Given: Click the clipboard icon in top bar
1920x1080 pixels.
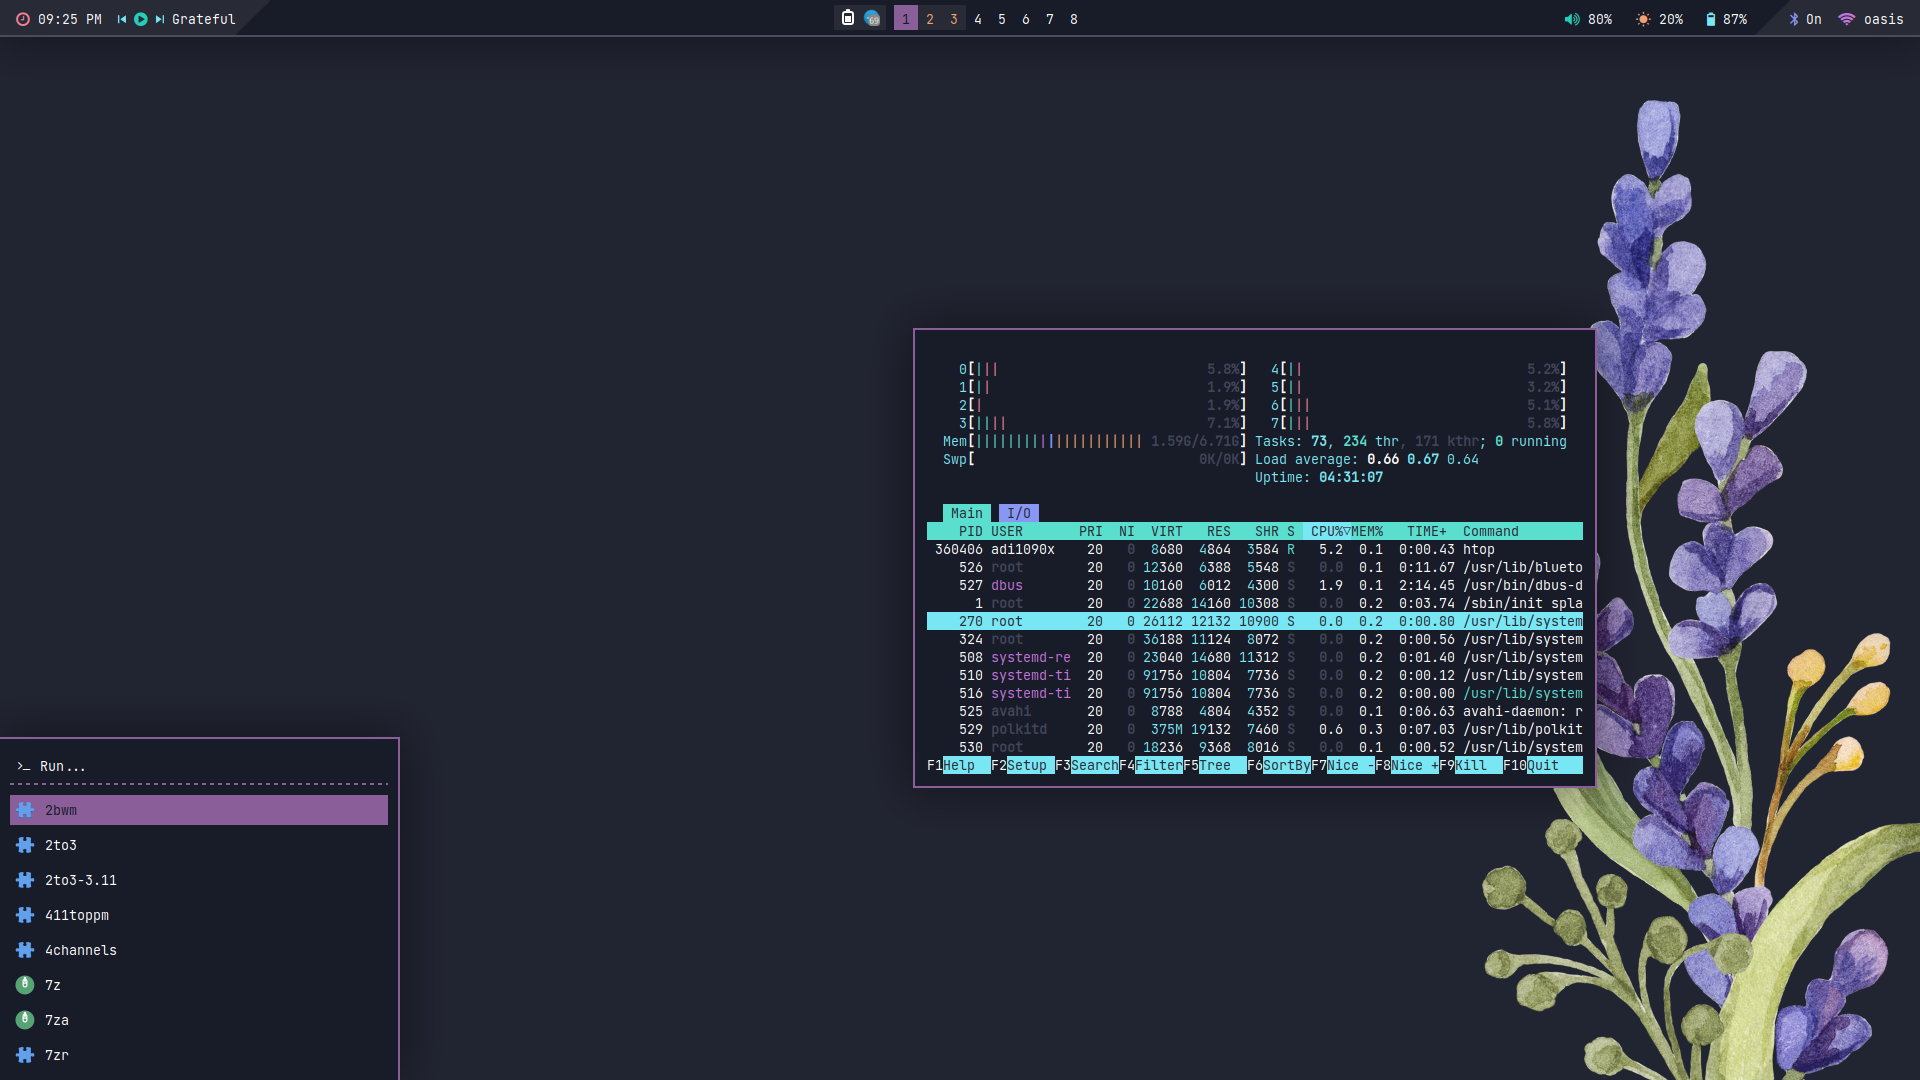Looking at the screenshot, I should (x=848, y=18).
